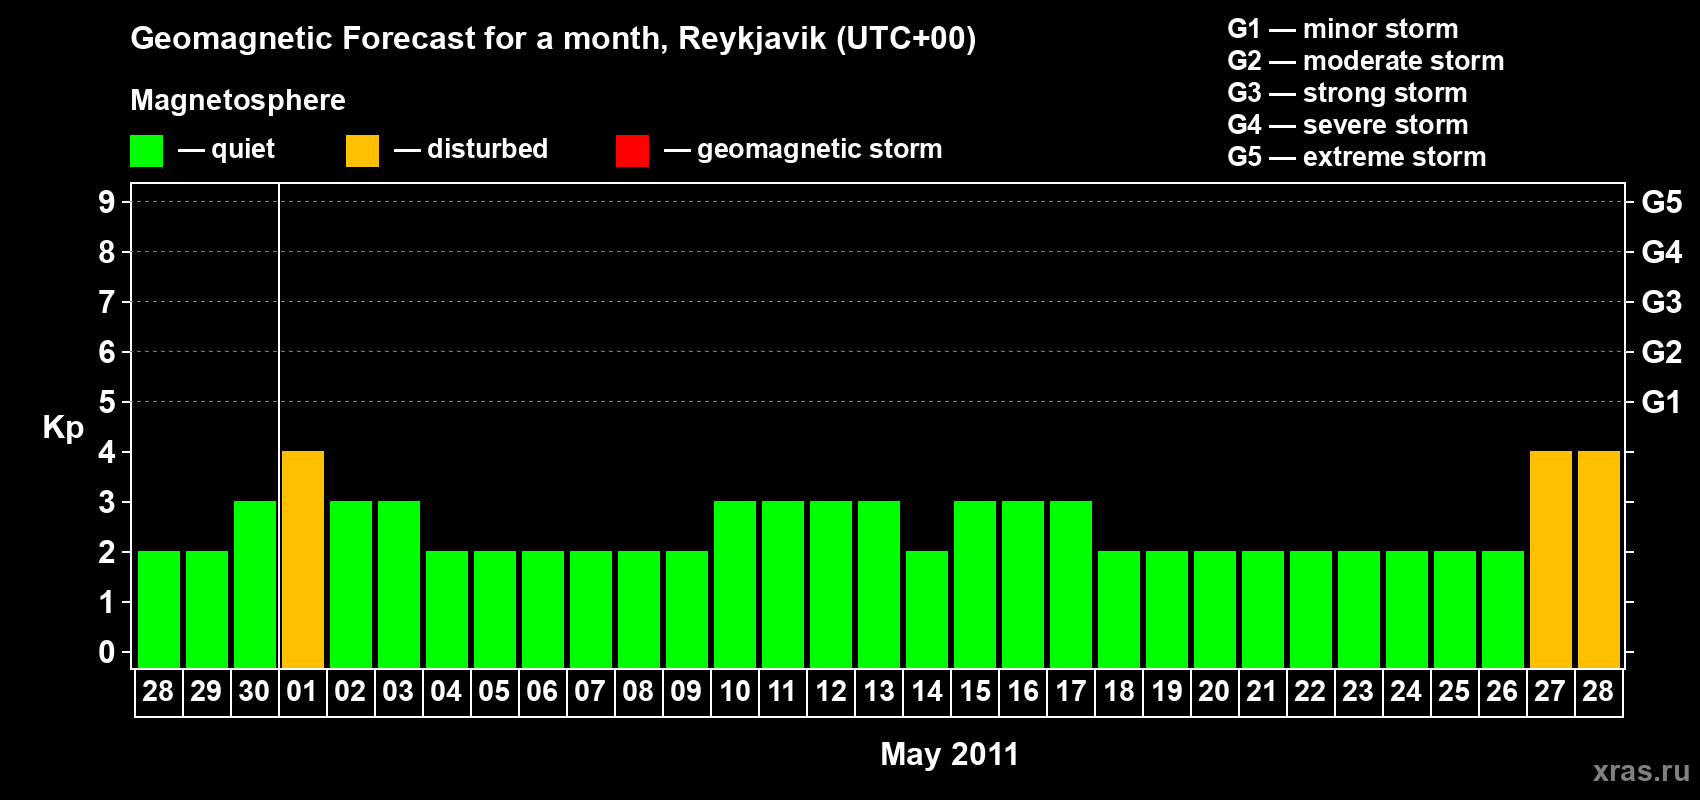Click 'G3 — strong storm' legend line
Viewport: 1700px width, 800px height.
(1347, 93)
